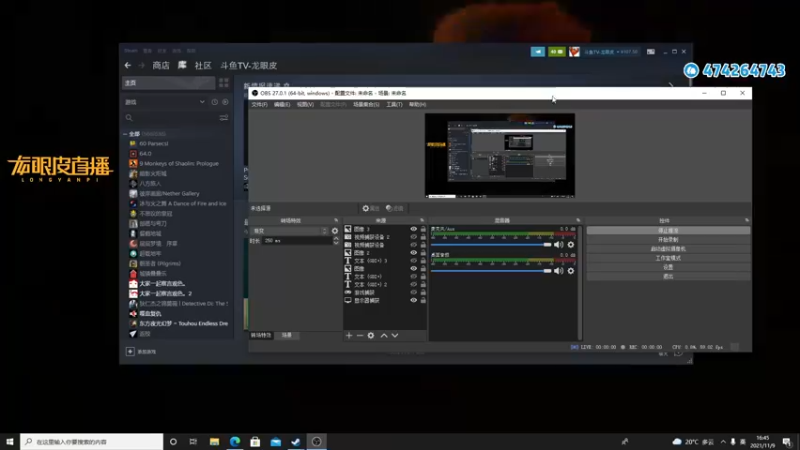Image resolution: width=800 pixels, height=450 pixels.
Task: Open Steam friends green notification button
Action: click(x=557, y=52)
